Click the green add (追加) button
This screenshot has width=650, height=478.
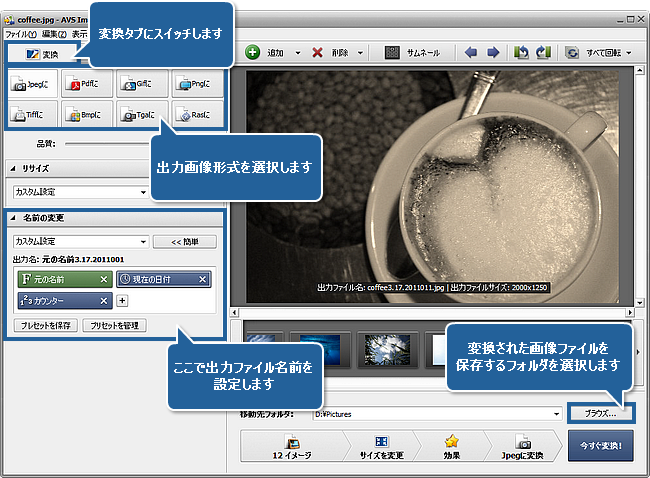pos(253,52)
